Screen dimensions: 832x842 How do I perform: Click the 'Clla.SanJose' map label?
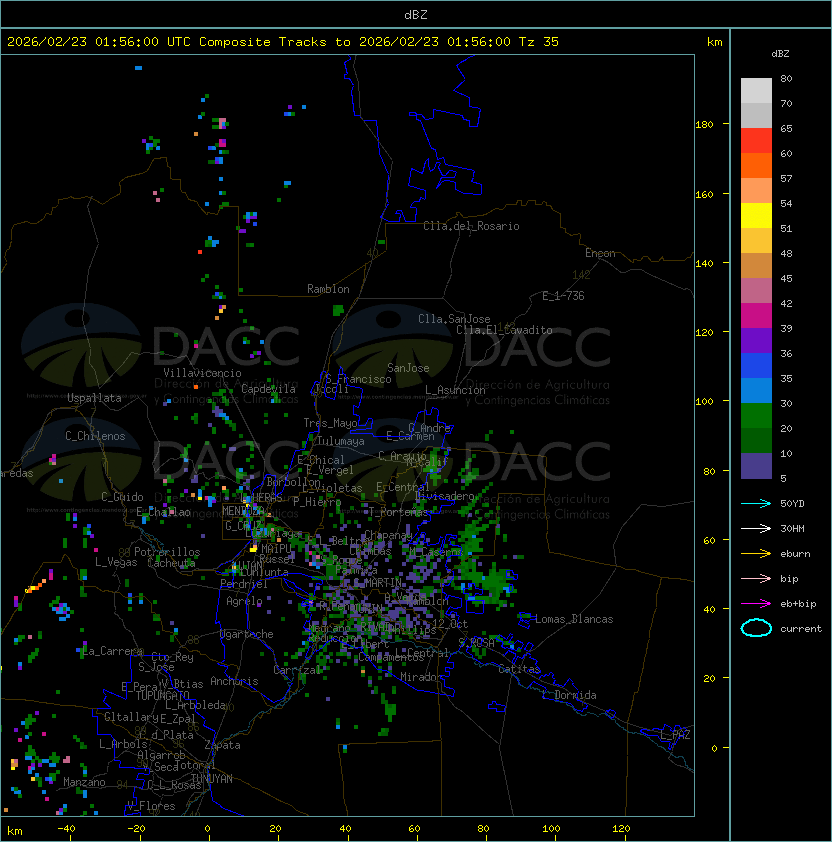[x=454, y=319]
